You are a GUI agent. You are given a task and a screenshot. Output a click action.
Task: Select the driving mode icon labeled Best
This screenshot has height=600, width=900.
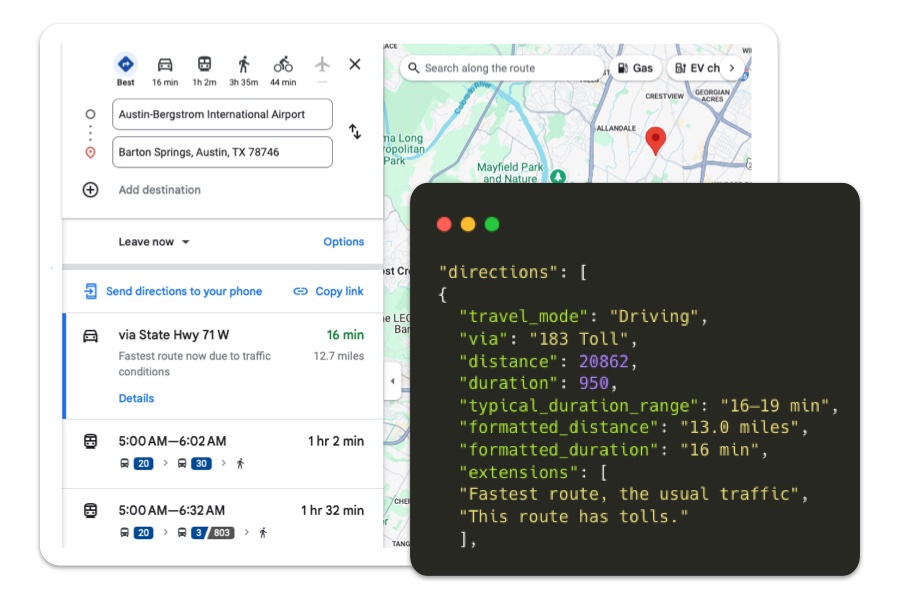point(124,64)
